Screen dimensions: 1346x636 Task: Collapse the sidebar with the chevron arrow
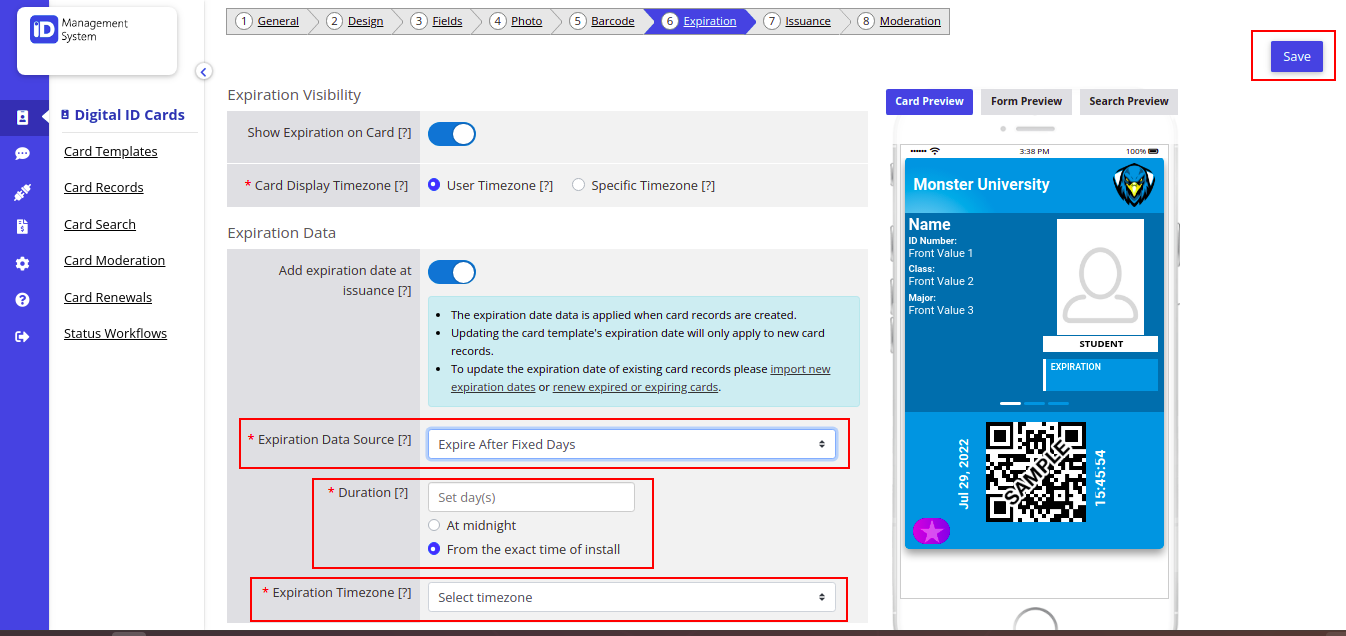[204, 71]
